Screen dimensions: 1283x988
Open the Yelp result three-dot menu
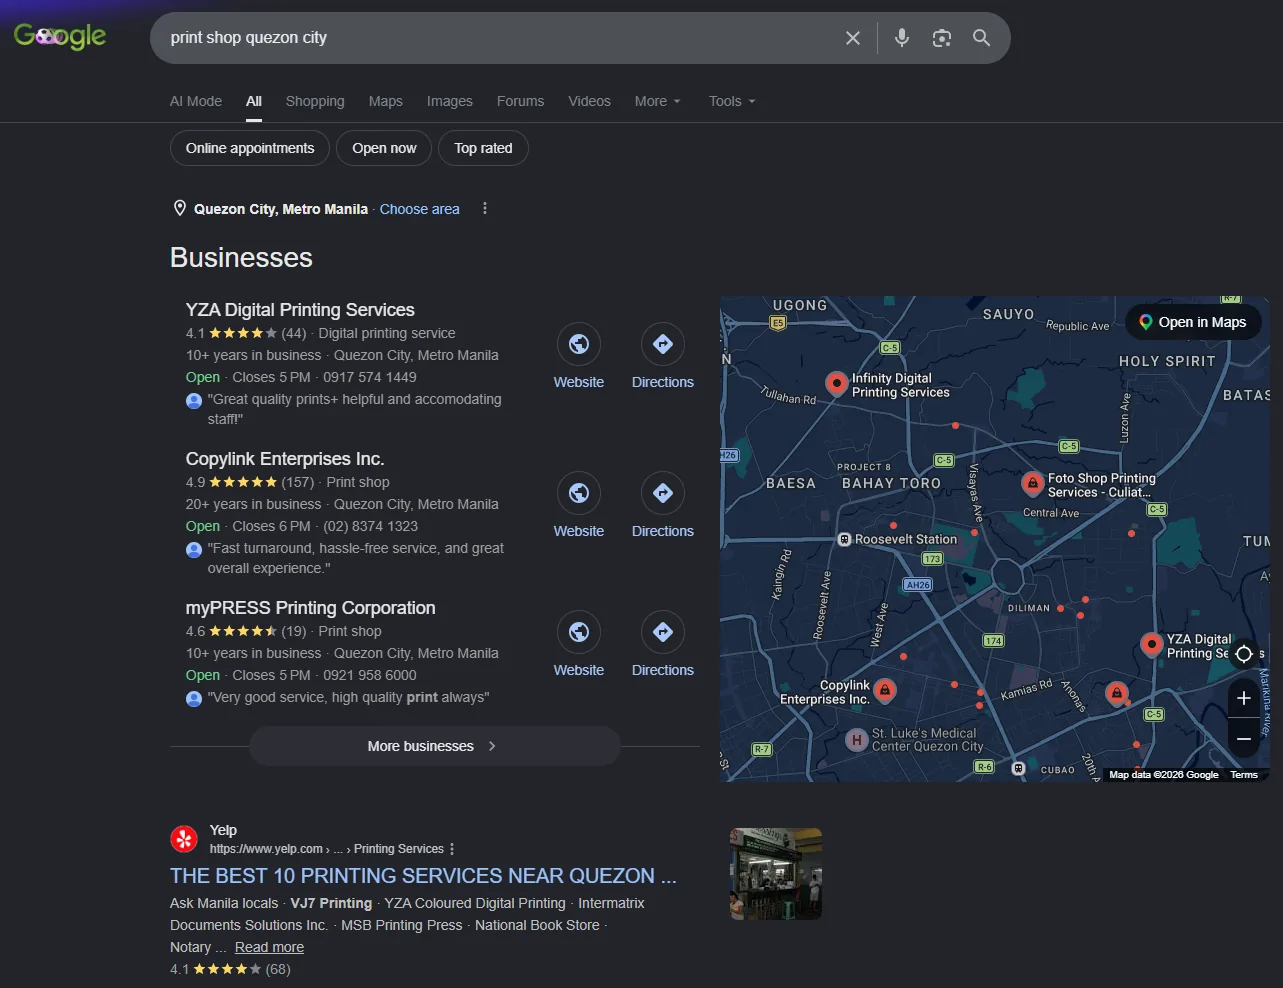(x=452, y=849)
